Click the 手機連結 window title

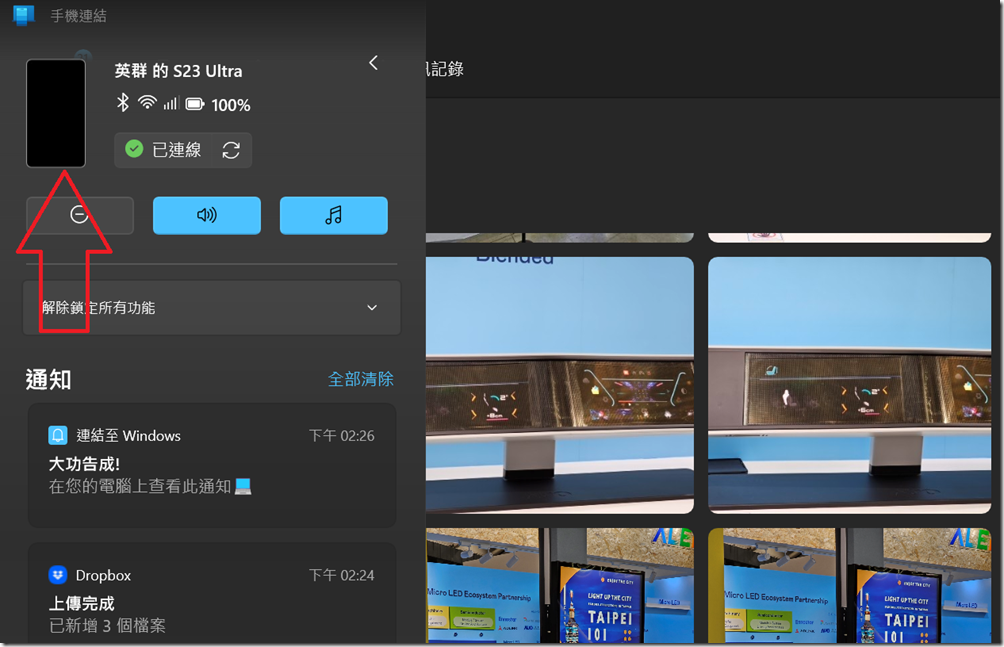click(x=78, y=15)
